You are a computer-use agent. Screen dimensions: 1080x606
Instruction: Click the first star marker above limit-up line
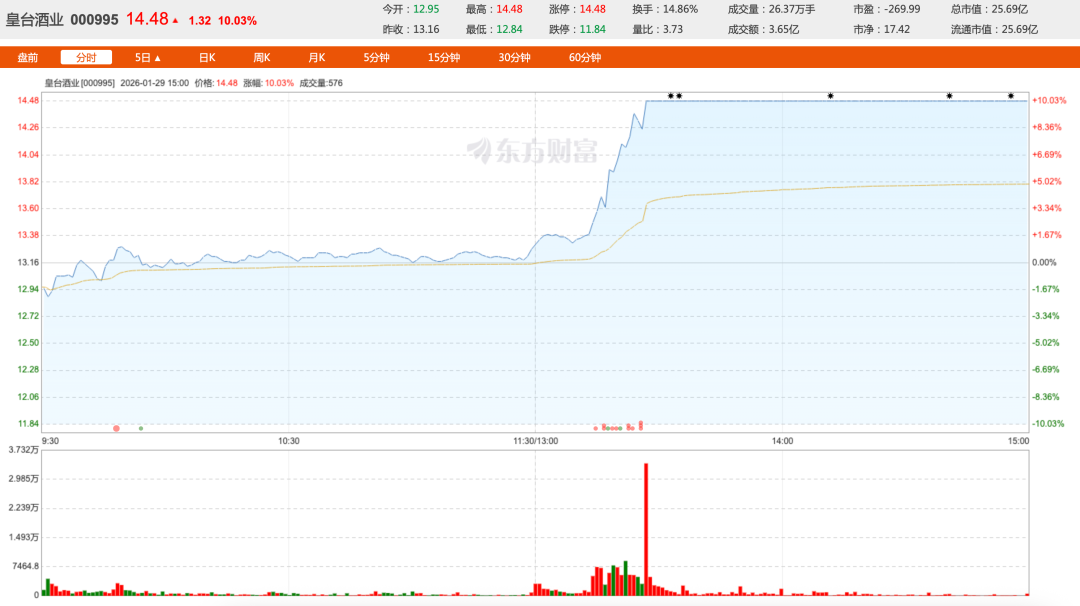[x=671, y=96]
